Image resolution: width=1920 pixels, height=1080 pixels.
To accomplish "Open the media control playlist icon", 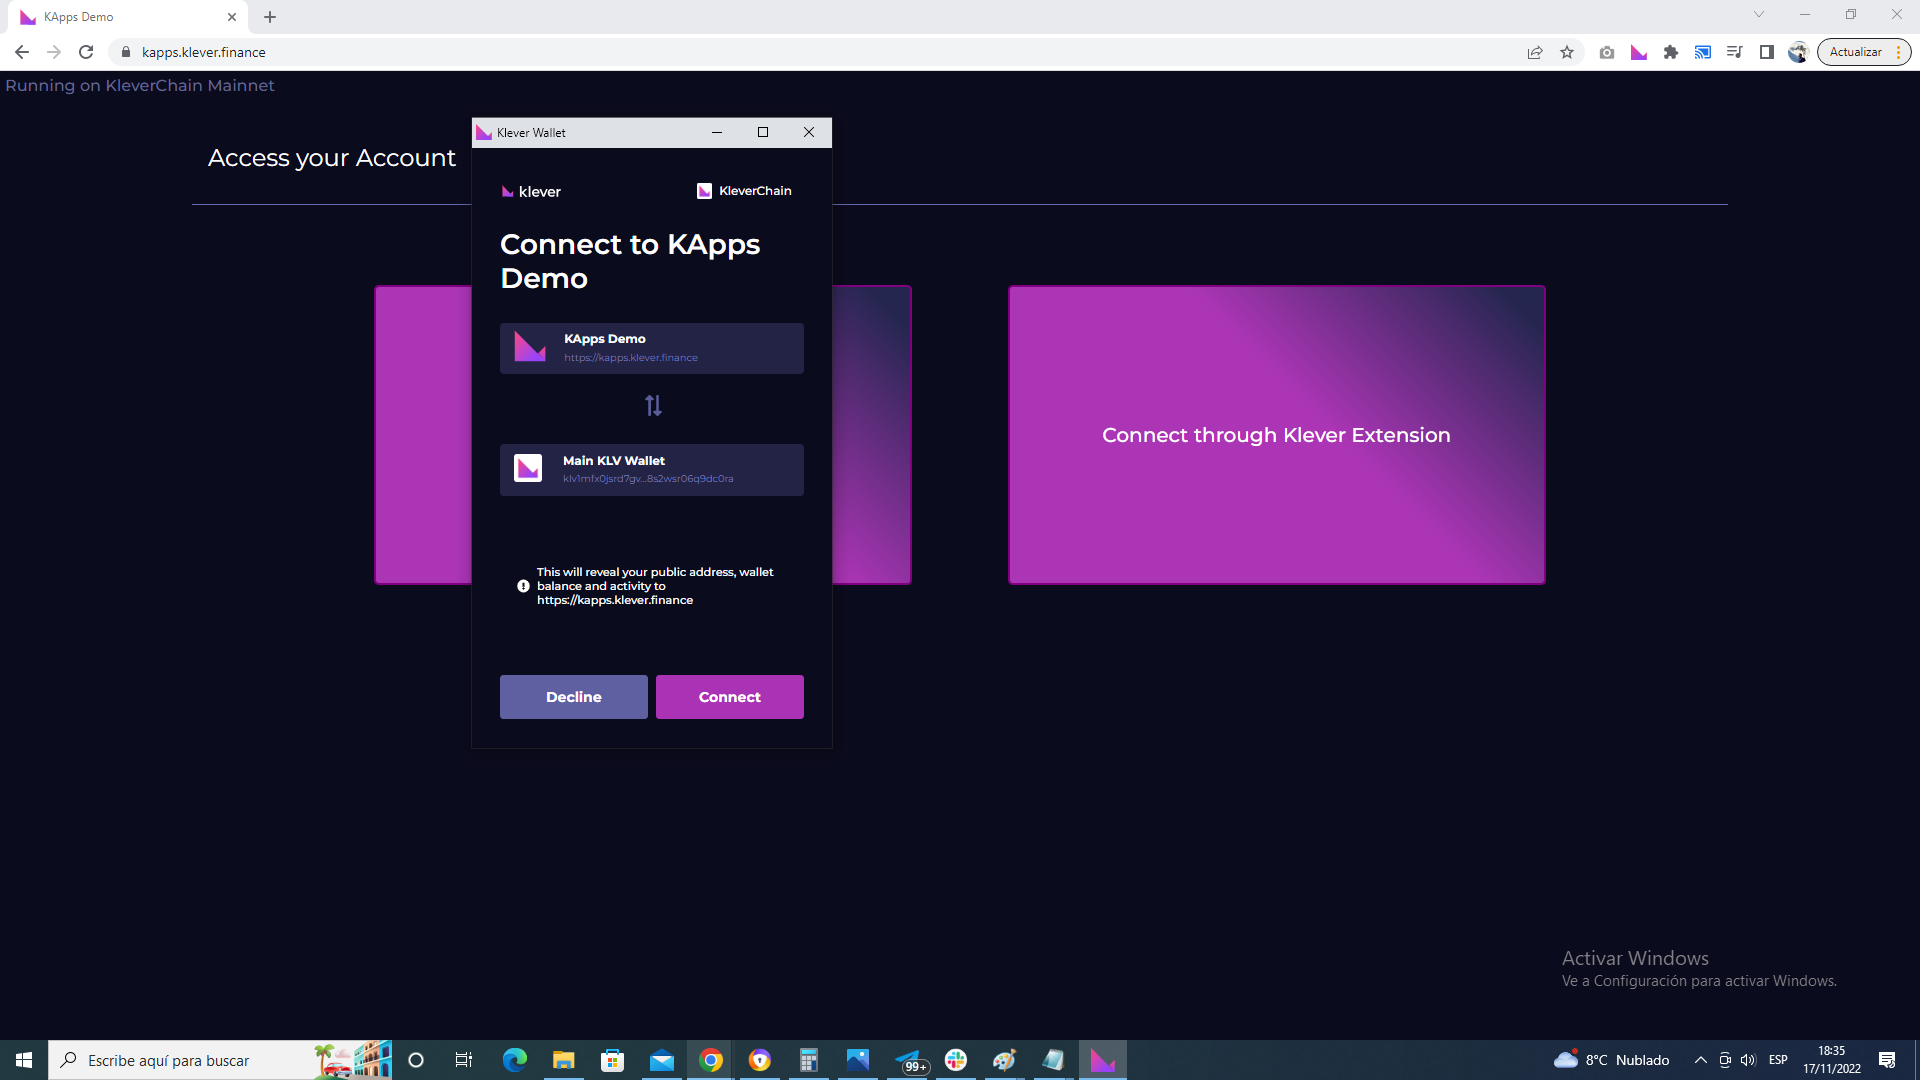I will click(1735, 52).
